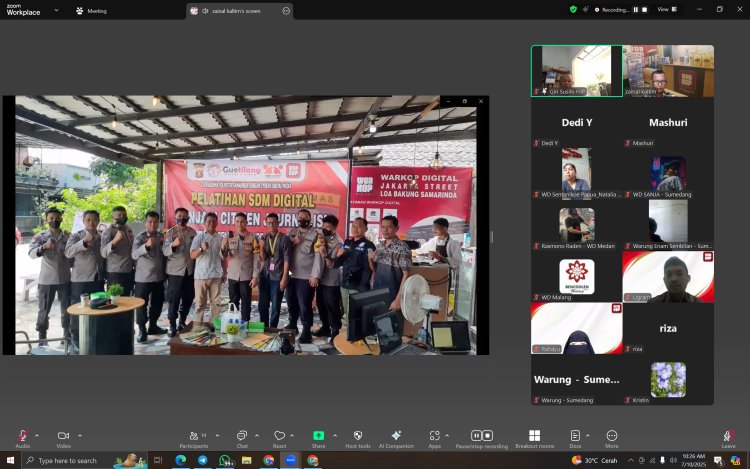Toggle the Video camera on or off
Image resolution: width=750 pixels, height=469 pixels.
(x=63, y=437)
